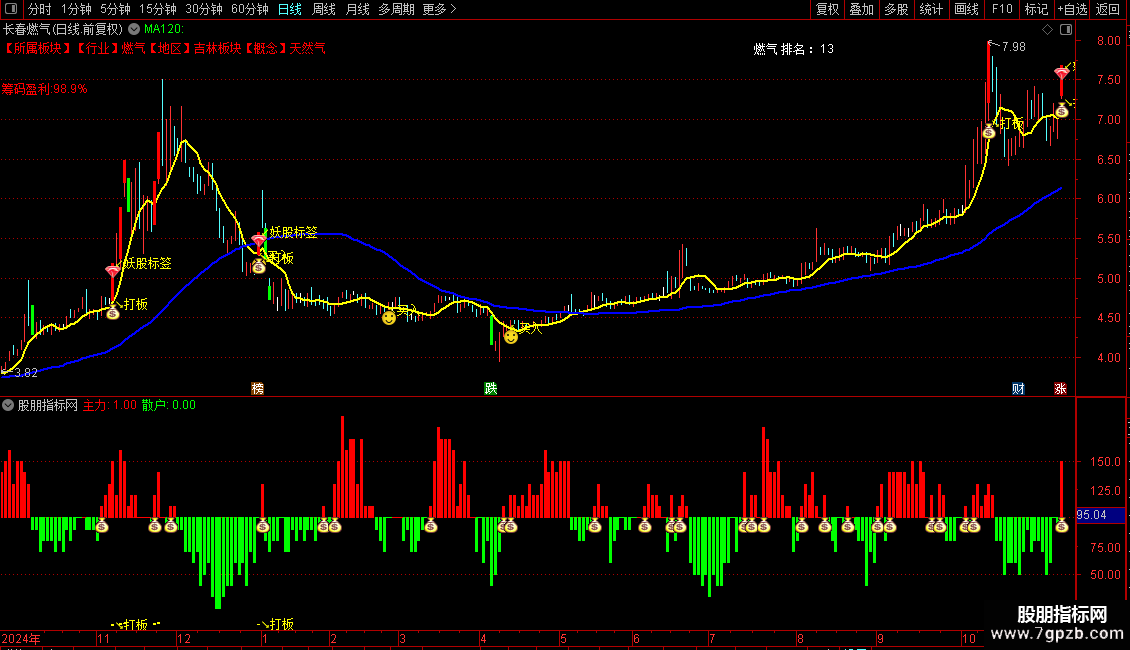Click the 榜 event marker

[x=257, y=388]
